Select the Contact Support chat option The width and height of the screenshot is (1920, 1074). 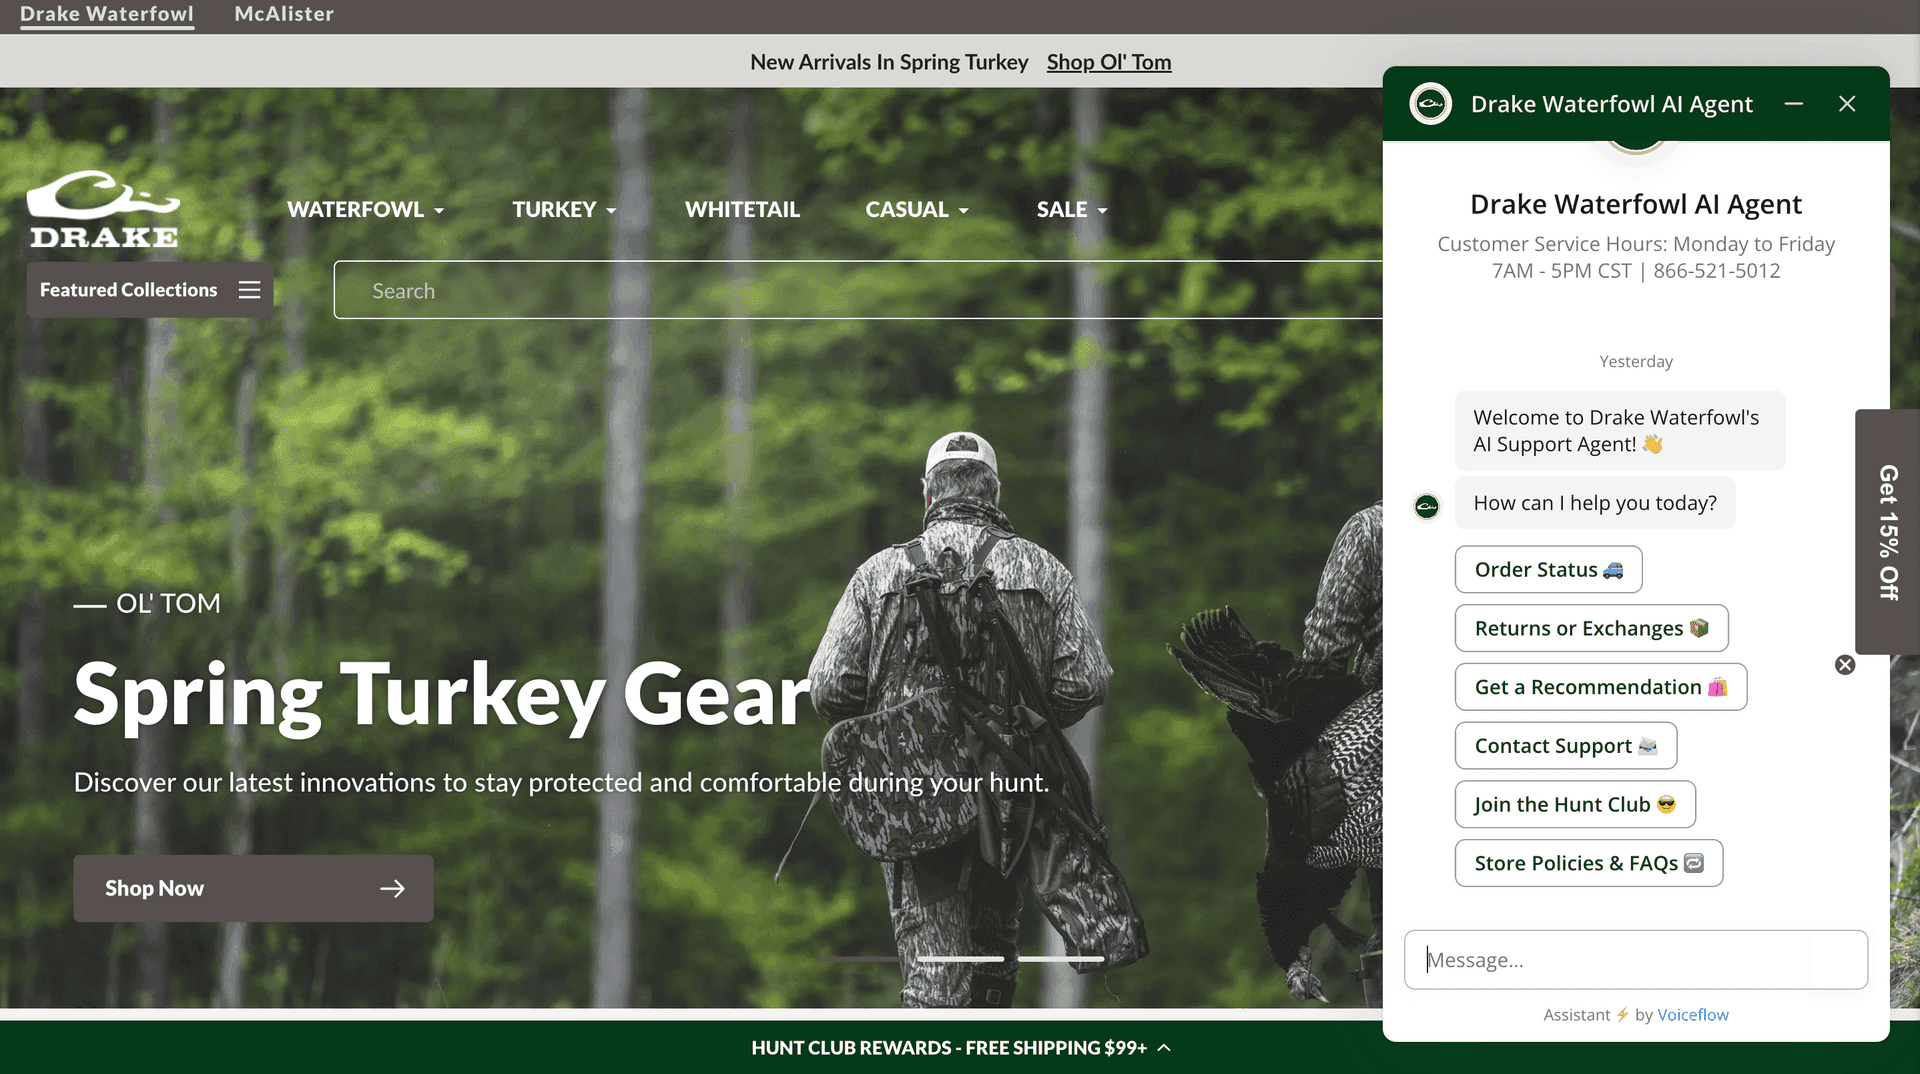(x=1565, y=746)
